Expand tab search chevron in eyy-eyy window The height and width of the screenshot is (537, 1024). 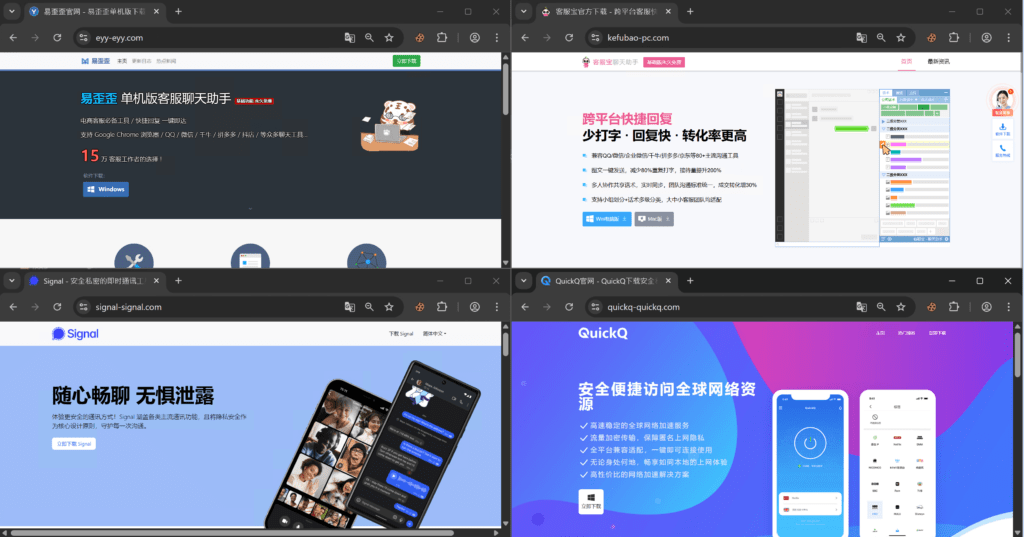tap(13, 11)
